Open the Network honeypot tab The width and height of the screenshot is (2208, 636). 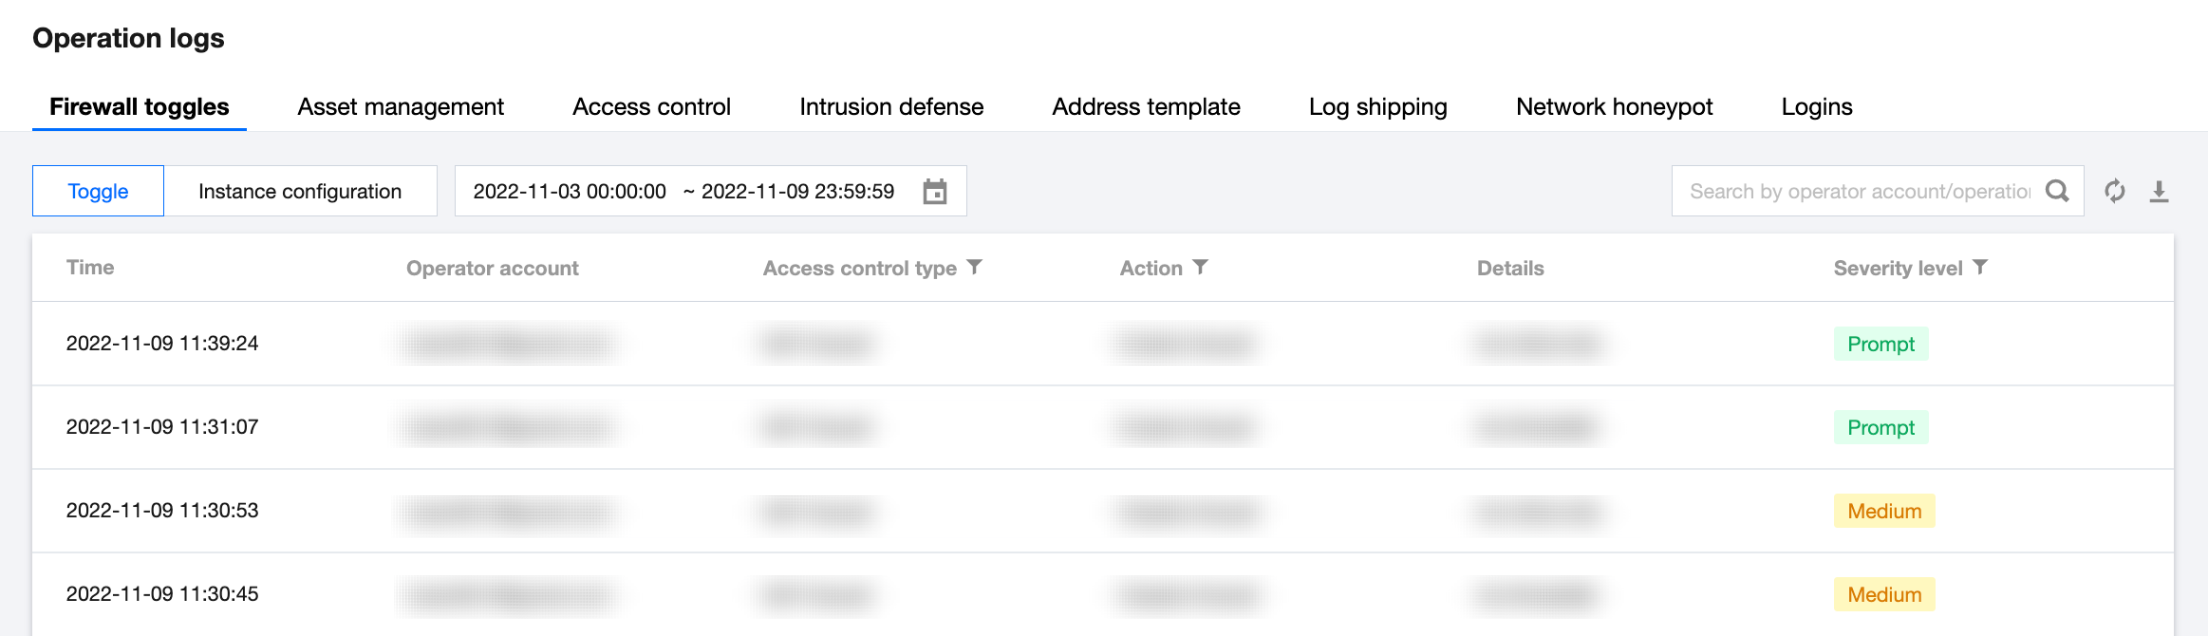click(1614, 107)
